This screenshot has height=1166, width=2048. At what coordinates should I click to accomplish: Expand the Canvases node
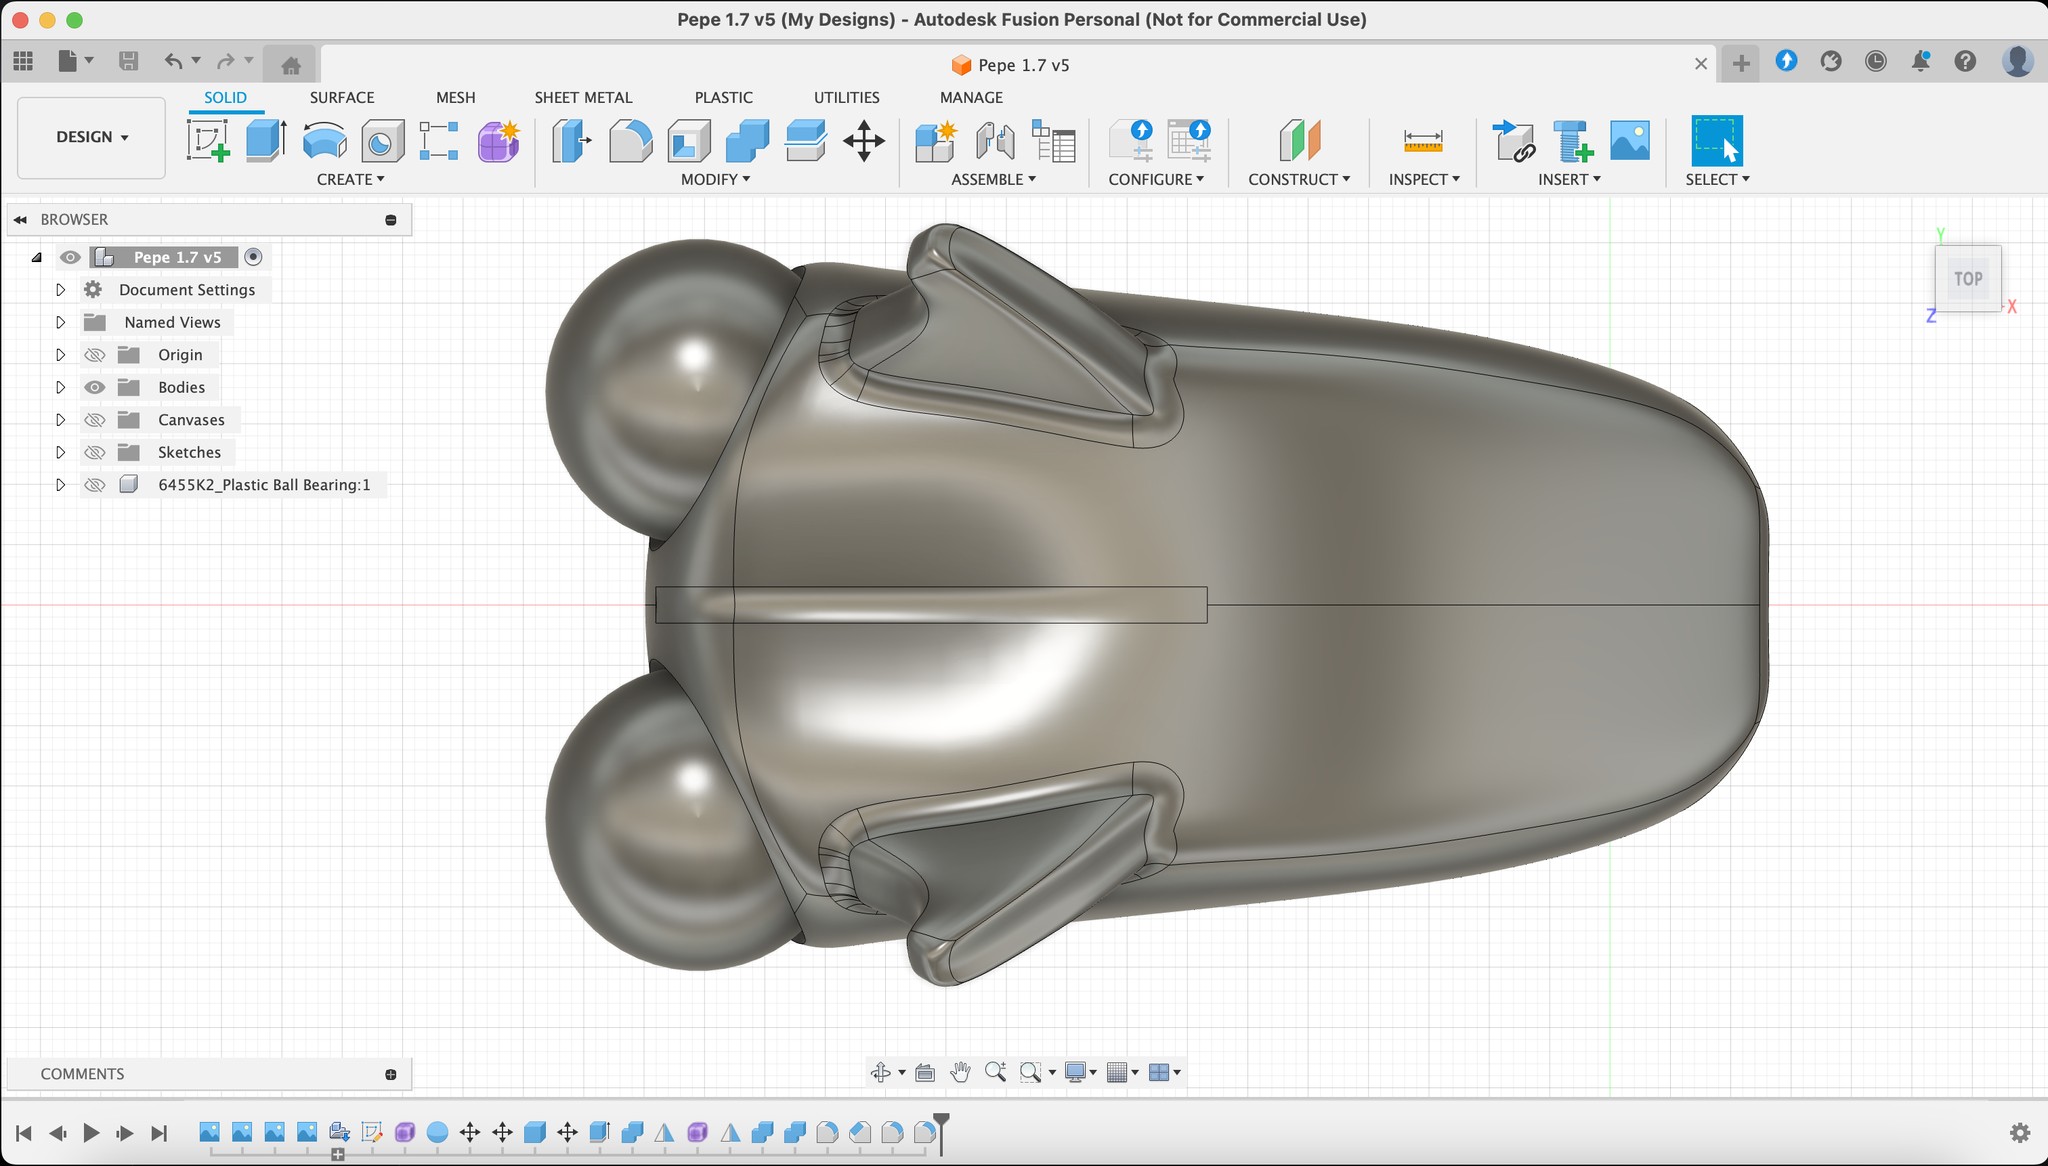click(60, 420)
